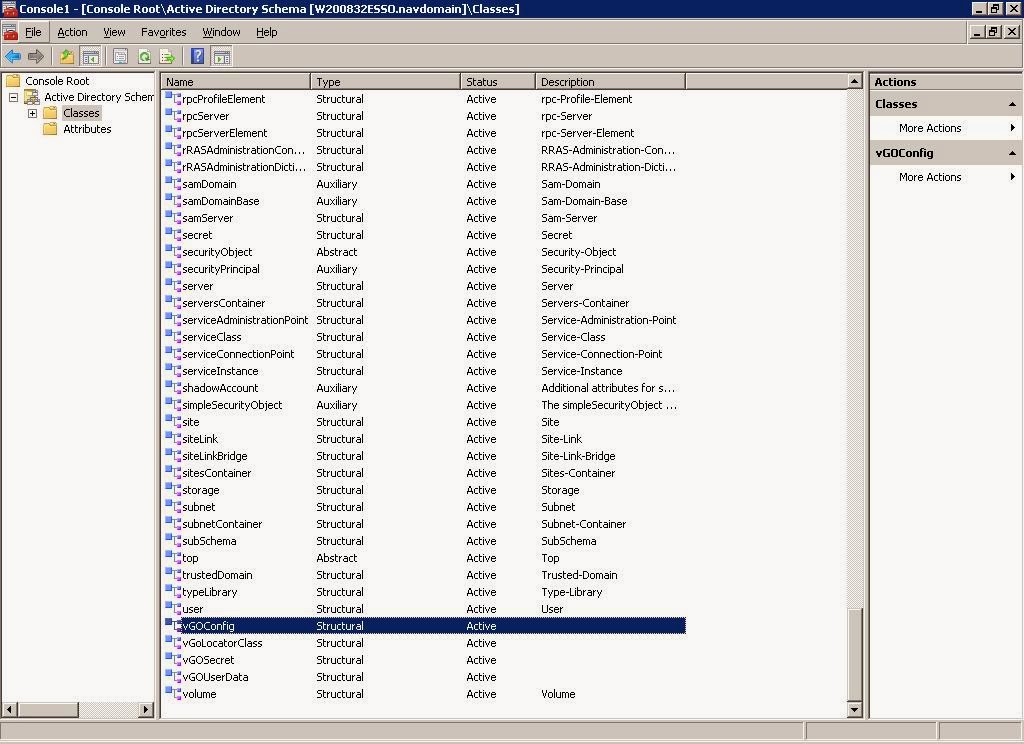Open the Favorites menu
This screenshot has height=744, width=1024.
[163, 32]
